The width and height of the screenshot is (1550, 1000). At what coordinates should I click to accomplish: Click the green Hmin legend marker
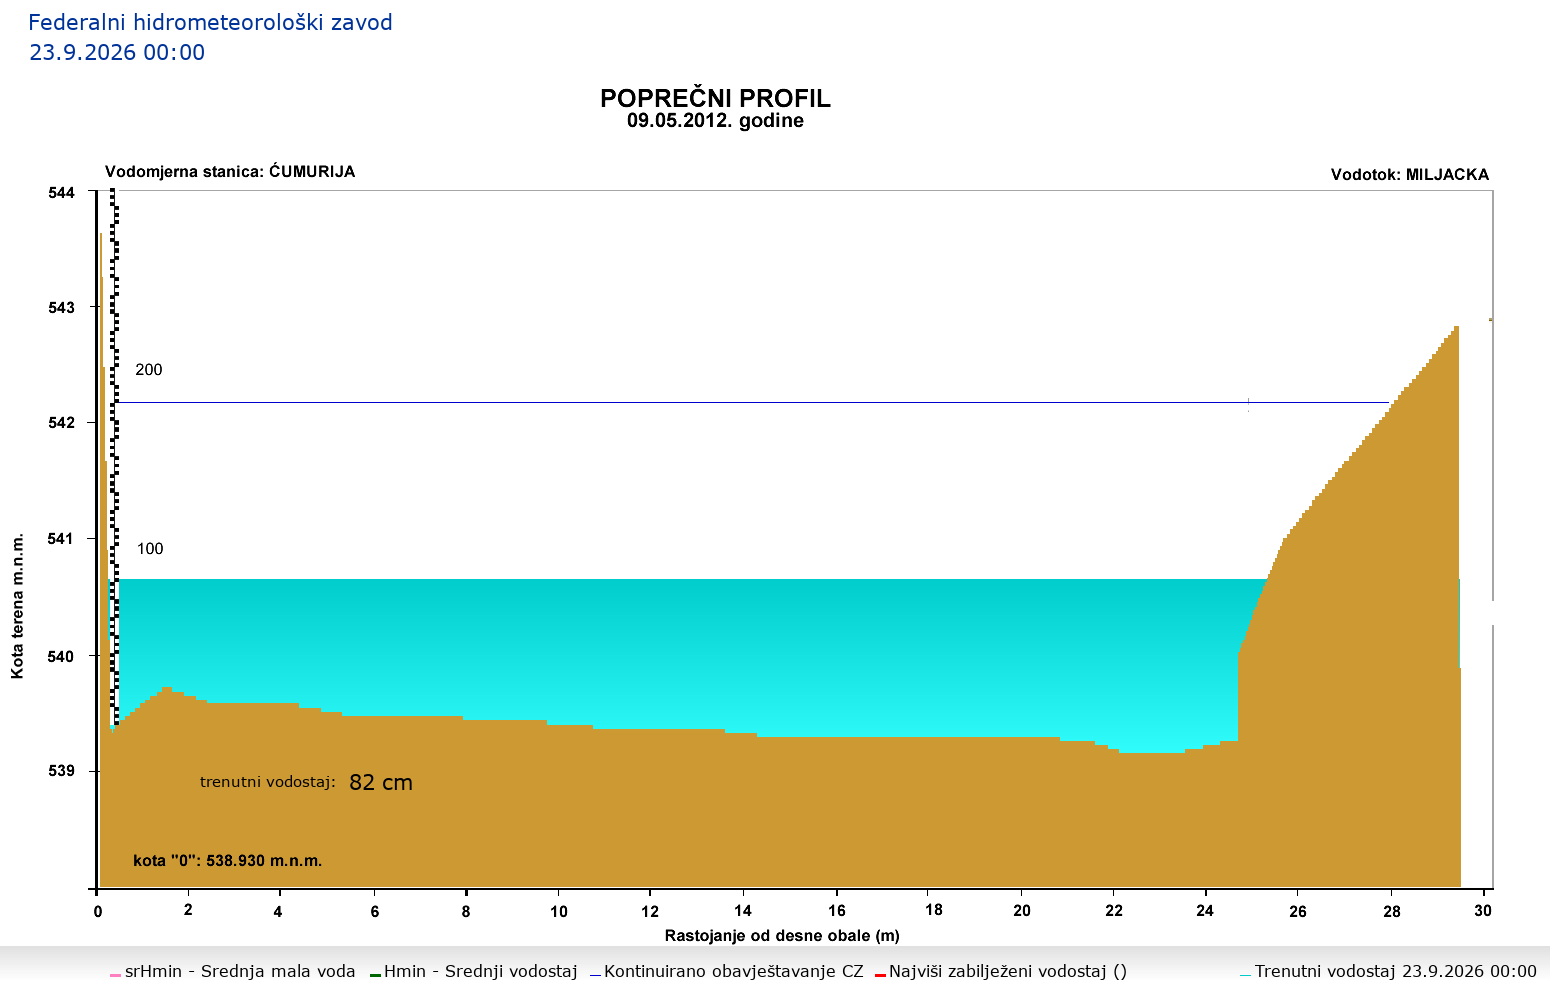(x=375, y=974)
